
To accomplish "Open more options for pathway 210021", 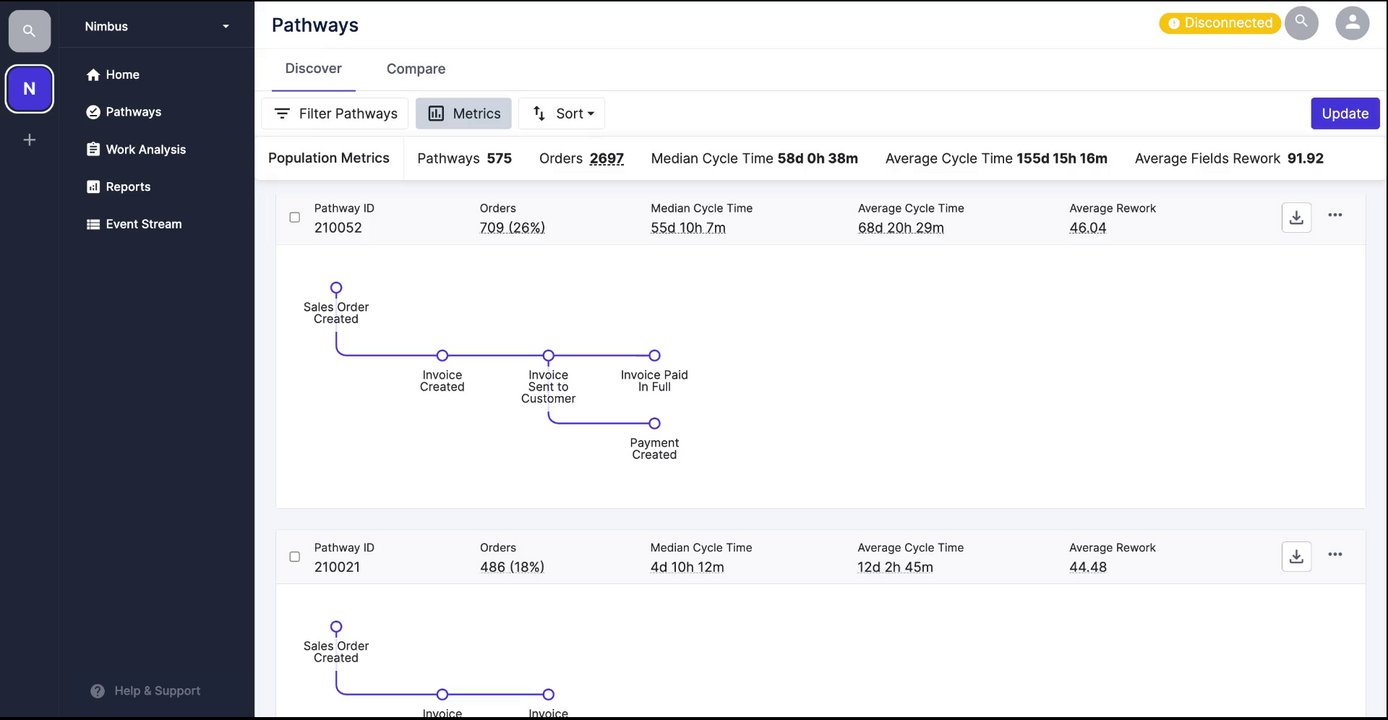I will 1335,554.
